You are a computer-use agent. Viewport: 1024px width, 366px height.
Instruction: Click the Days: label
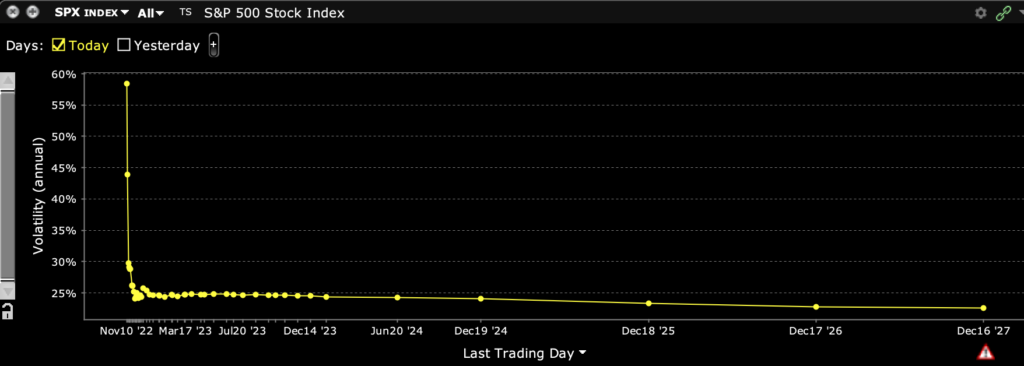coord(25,46)
